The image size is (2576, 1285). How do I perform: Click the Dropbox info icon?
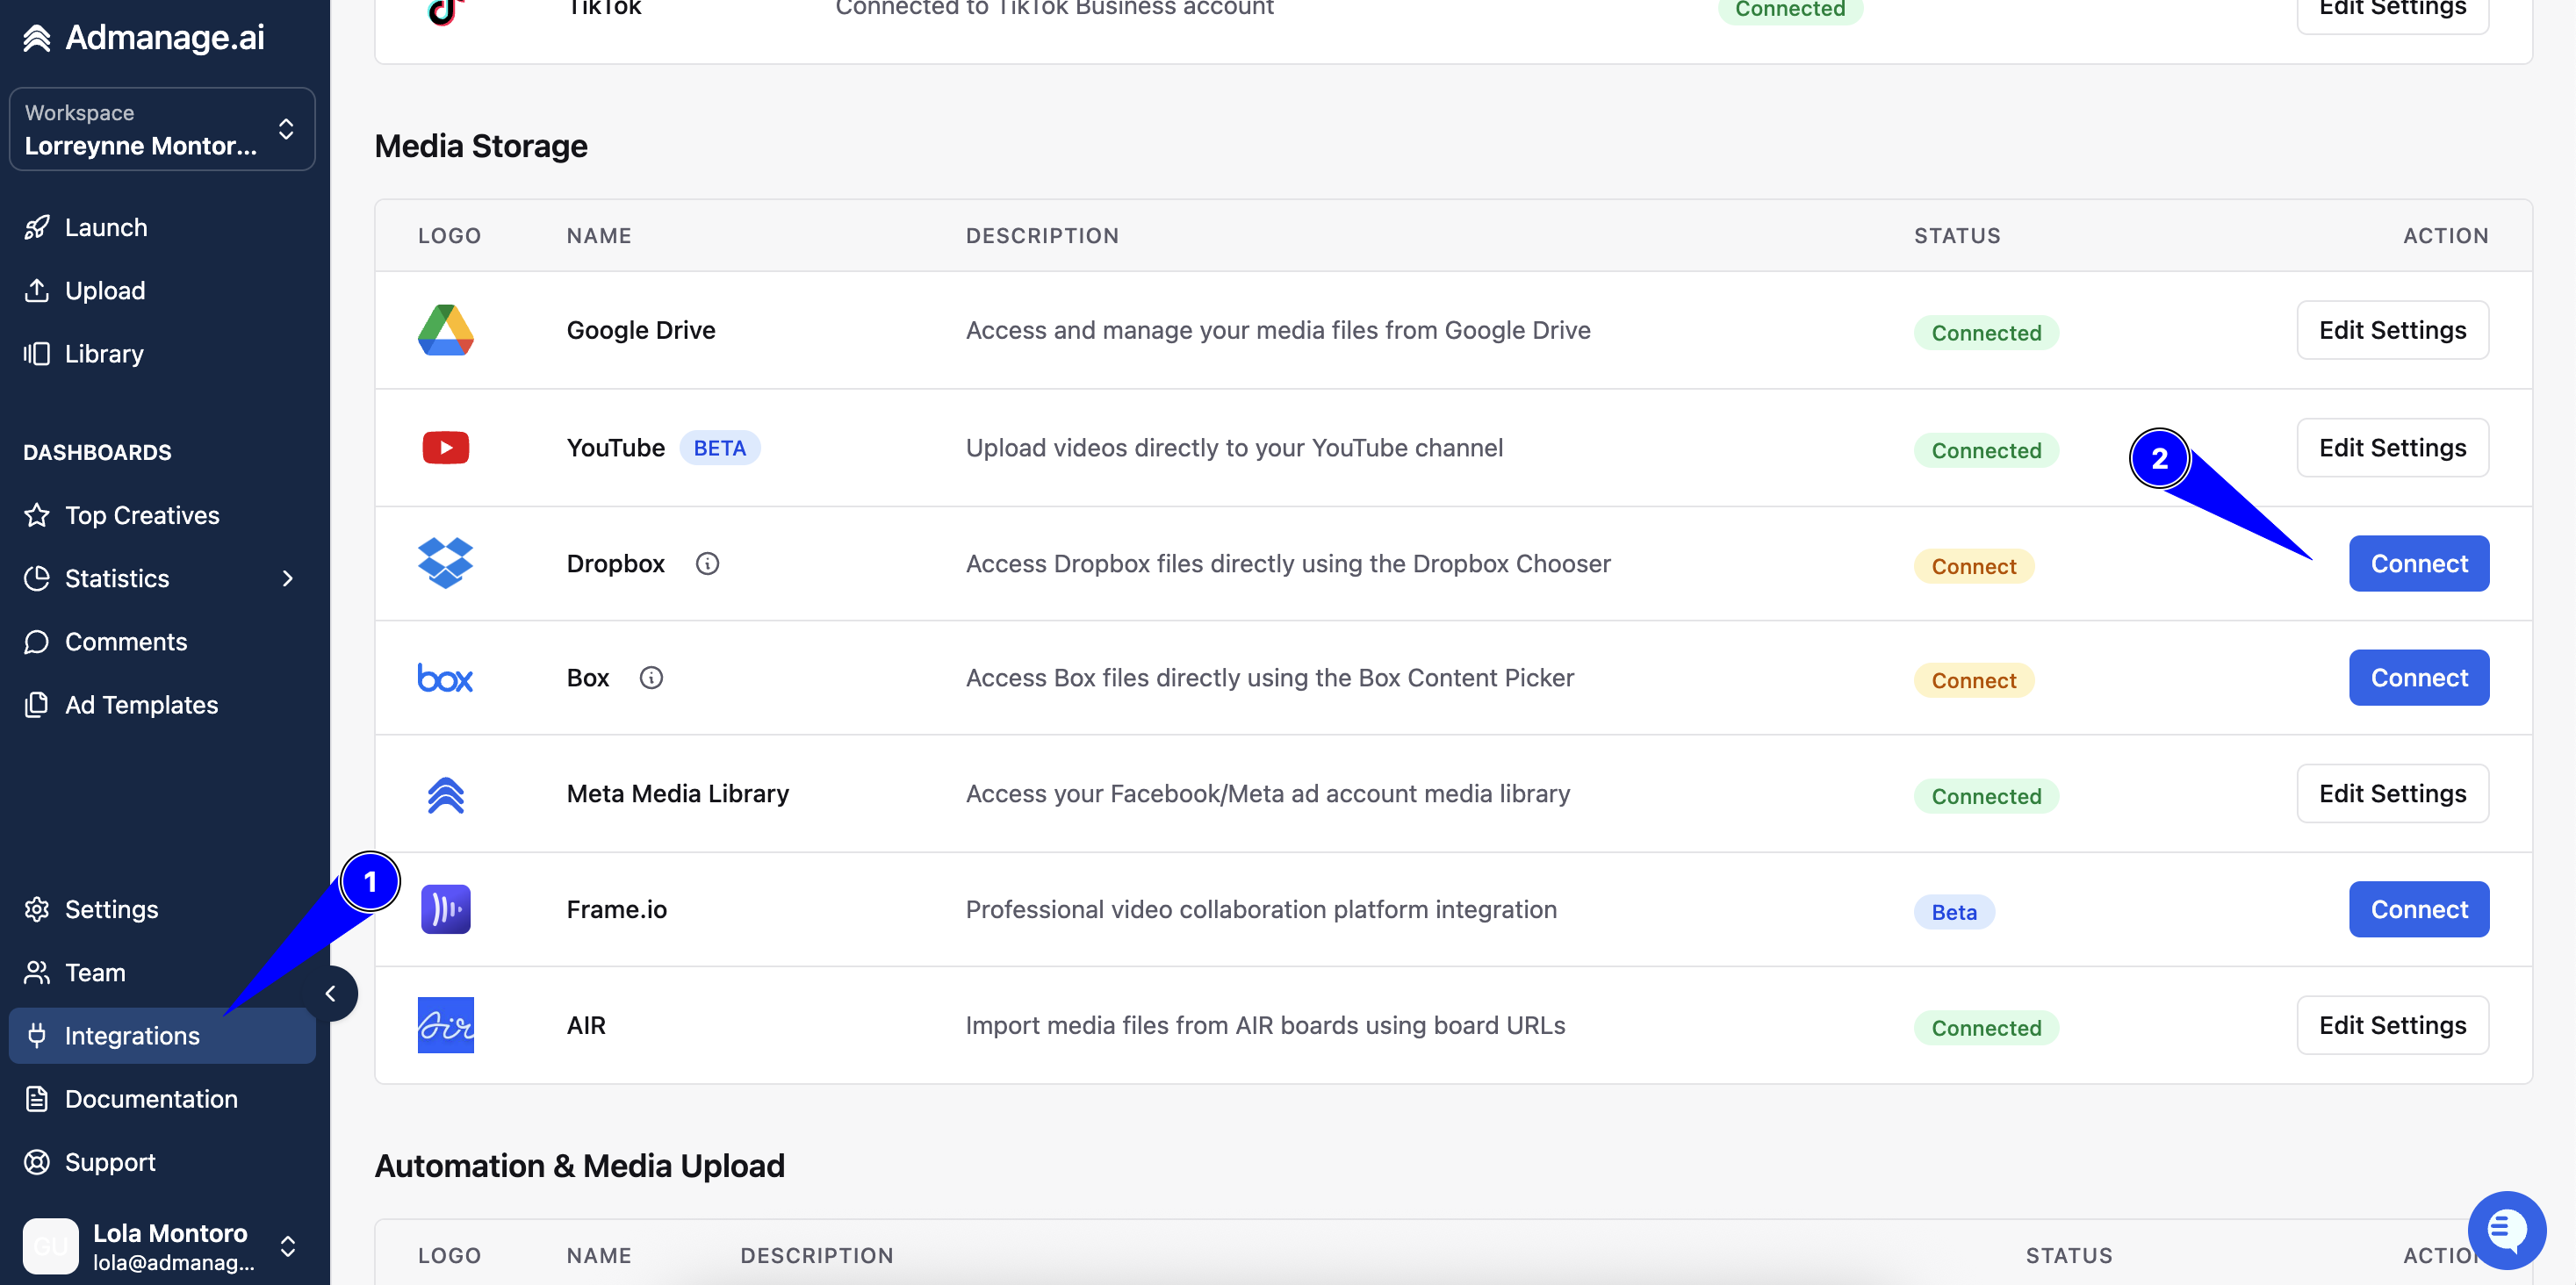click(x=707, y=564)
